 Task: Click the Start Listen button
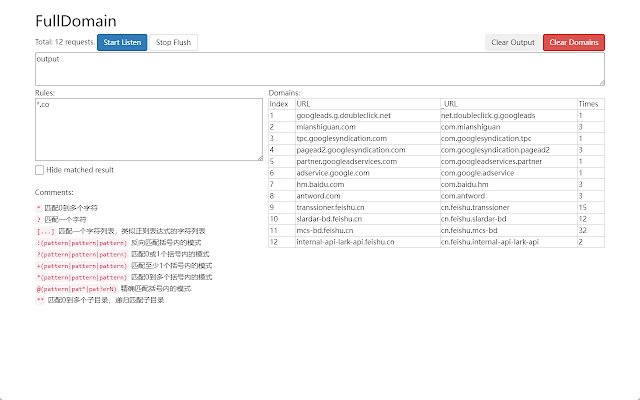122,42
